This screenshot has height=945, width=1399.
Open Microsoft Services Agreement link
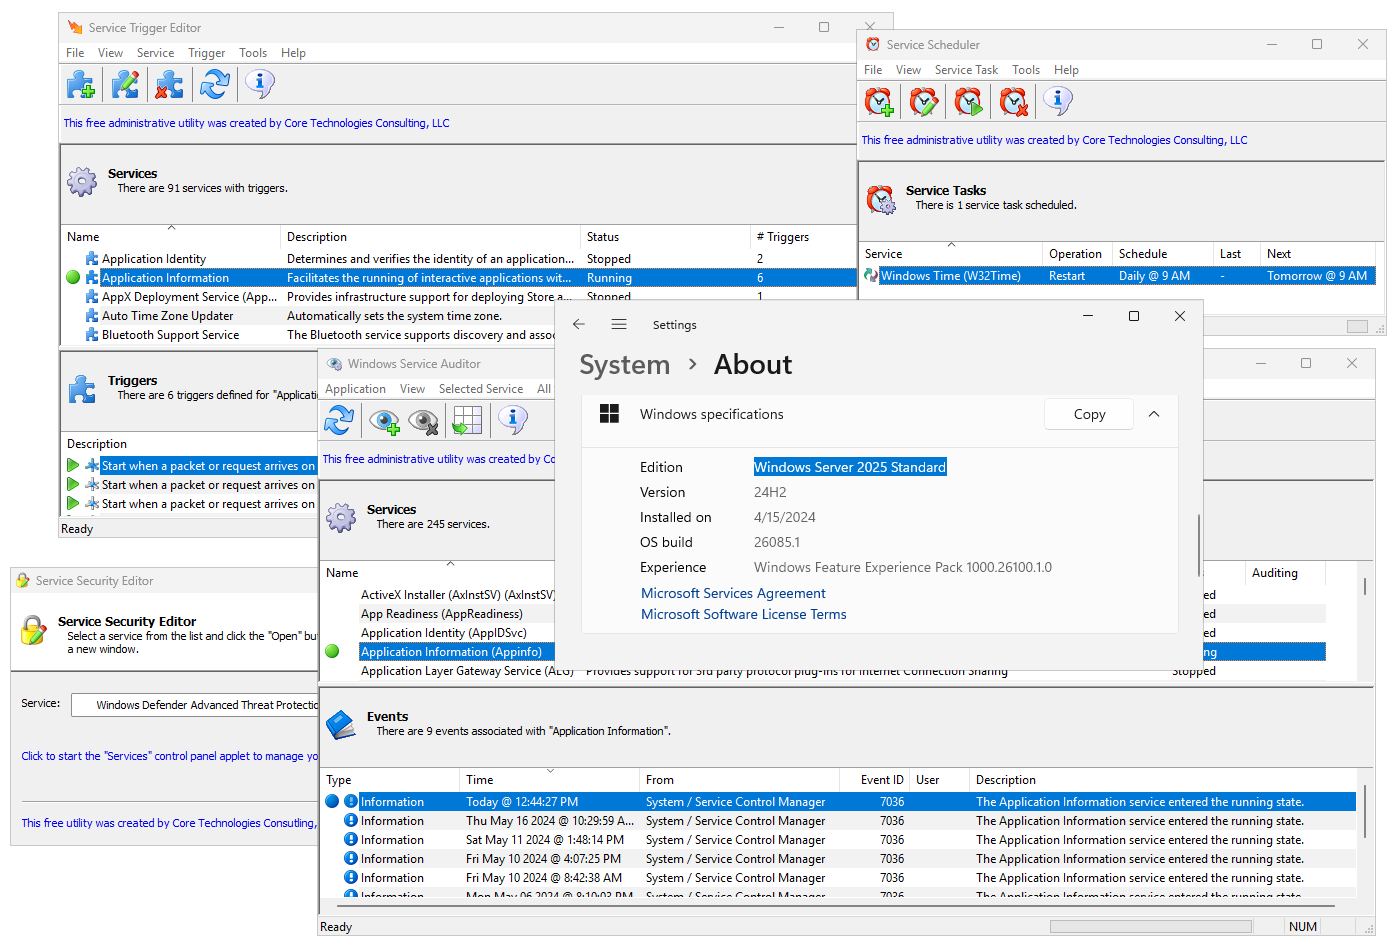(733, 593)
